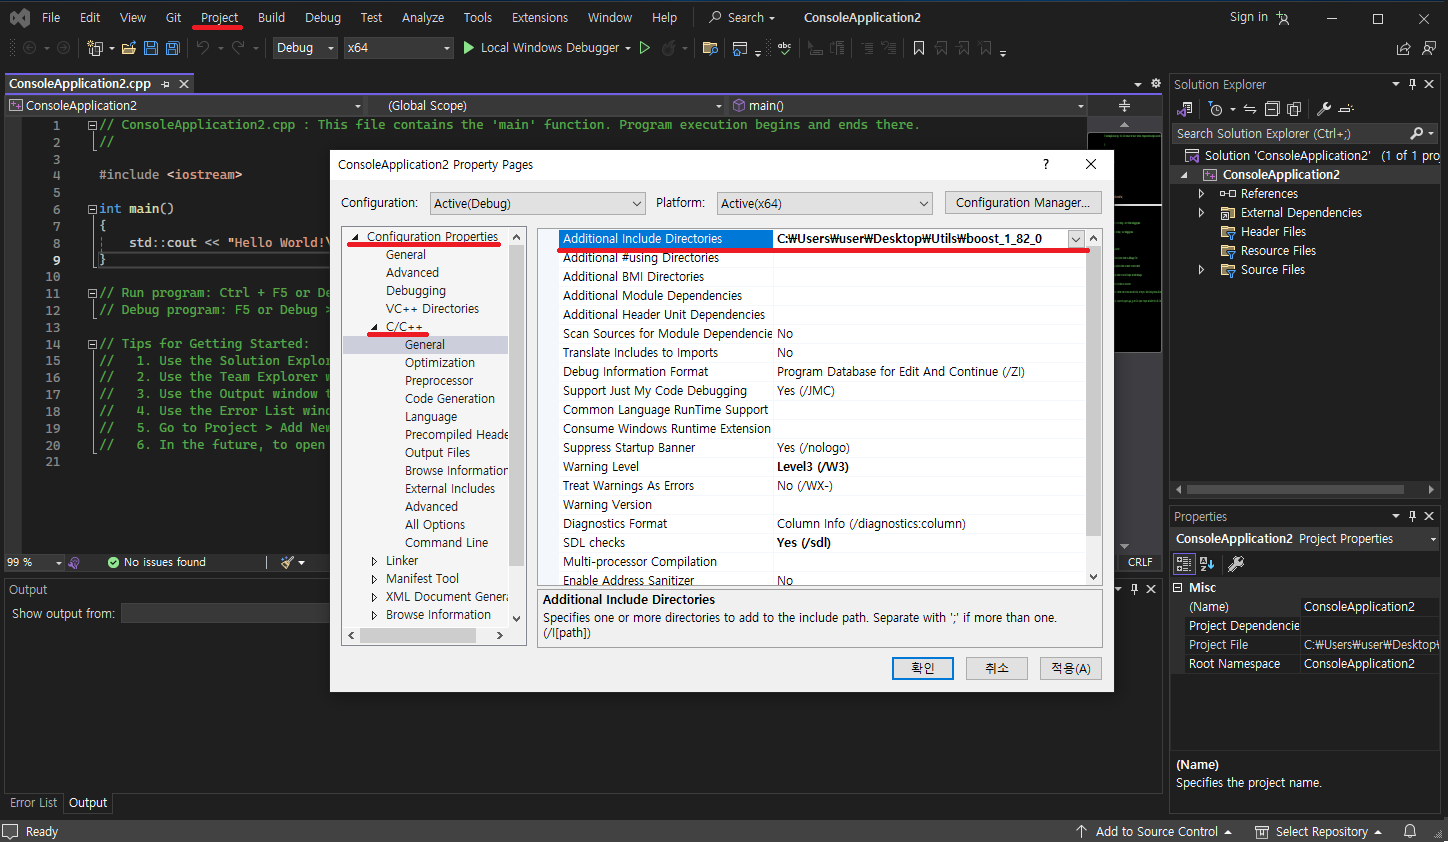Select the Warning Level property row
1448x842 pixels.
(x=822, y=467)
